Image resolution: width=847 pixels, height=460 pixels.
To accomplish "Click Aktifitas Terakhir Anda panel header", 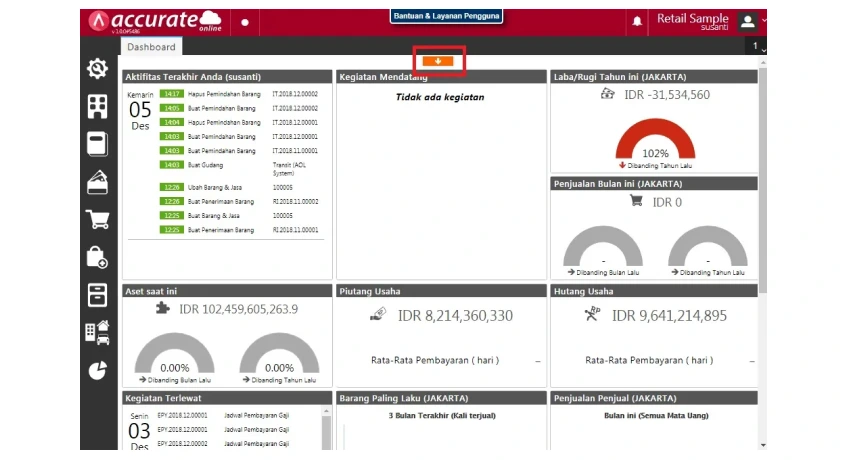I will tap(227, 77).
